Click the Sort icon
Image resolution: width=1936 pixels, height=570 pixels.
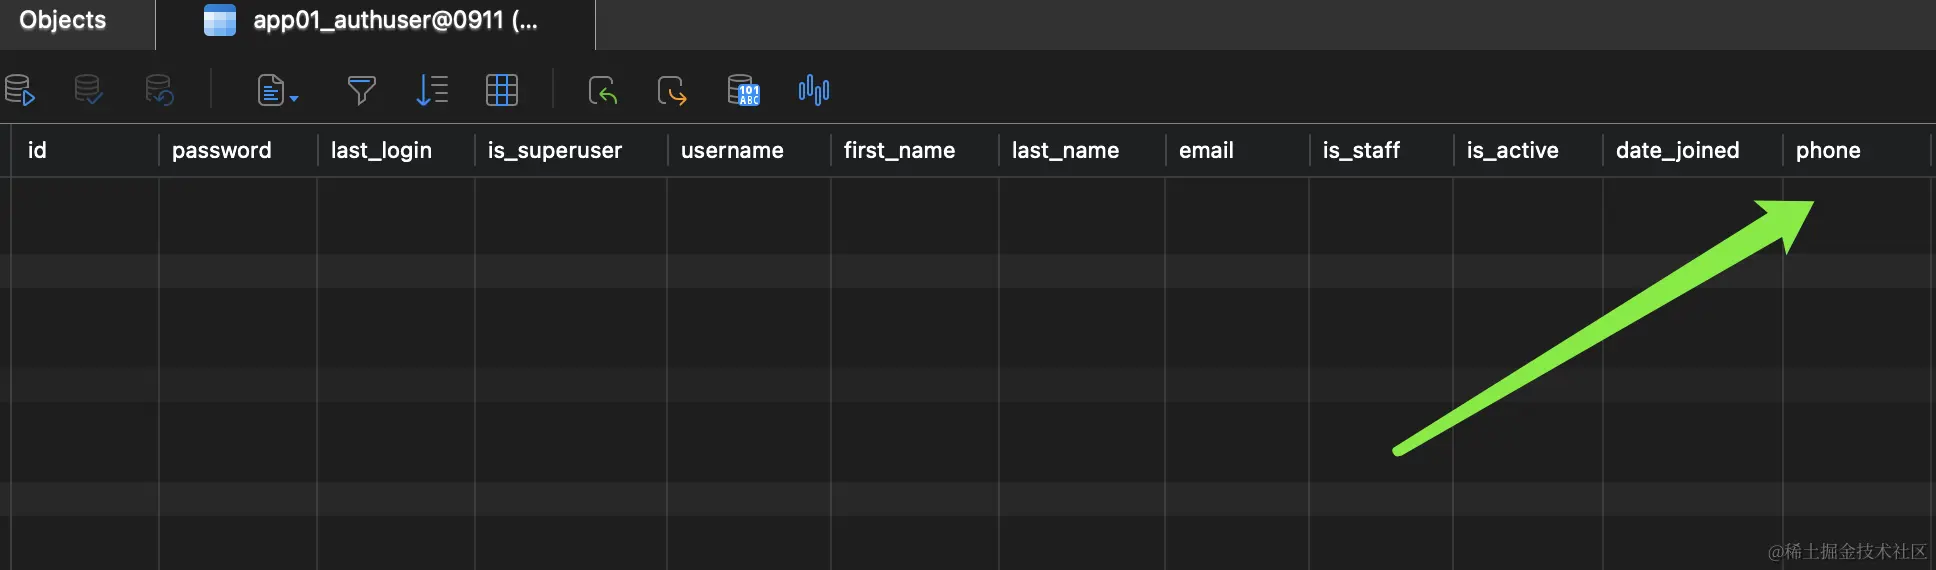(432, 90)
